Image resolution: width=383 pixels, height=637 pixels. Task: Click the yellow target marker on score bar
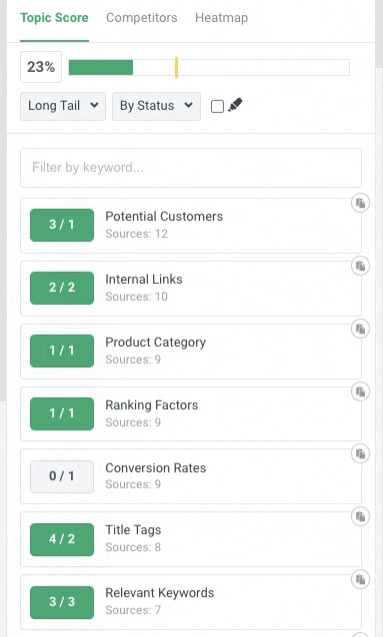click(176, 67)
